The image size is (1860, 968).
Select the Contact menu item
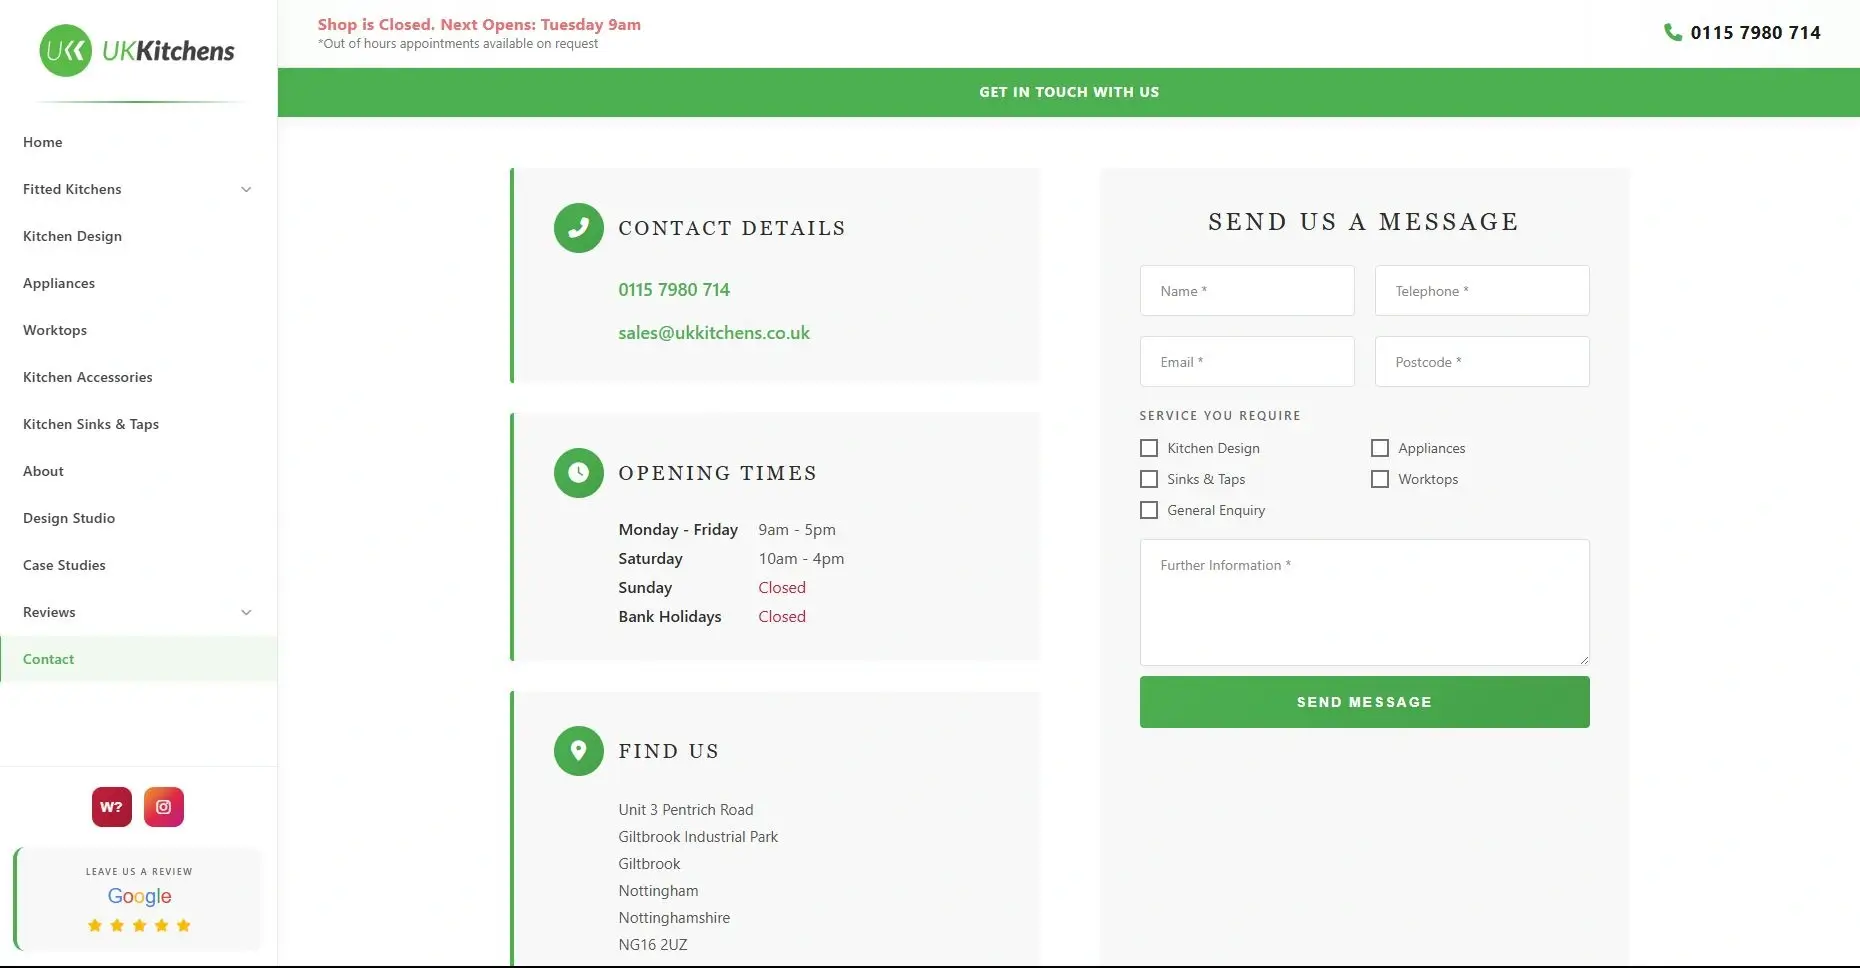point(138,659)
